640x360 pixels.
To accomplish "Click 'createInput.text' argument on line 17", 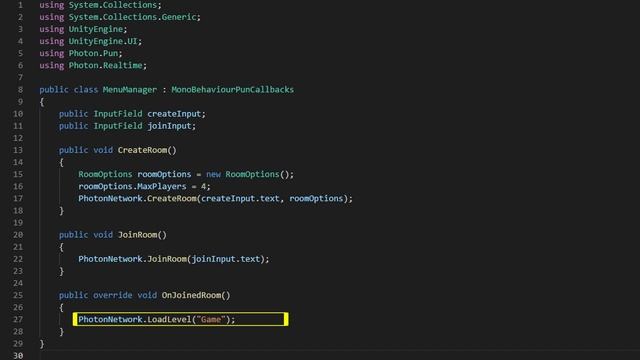I will point(240,199).
